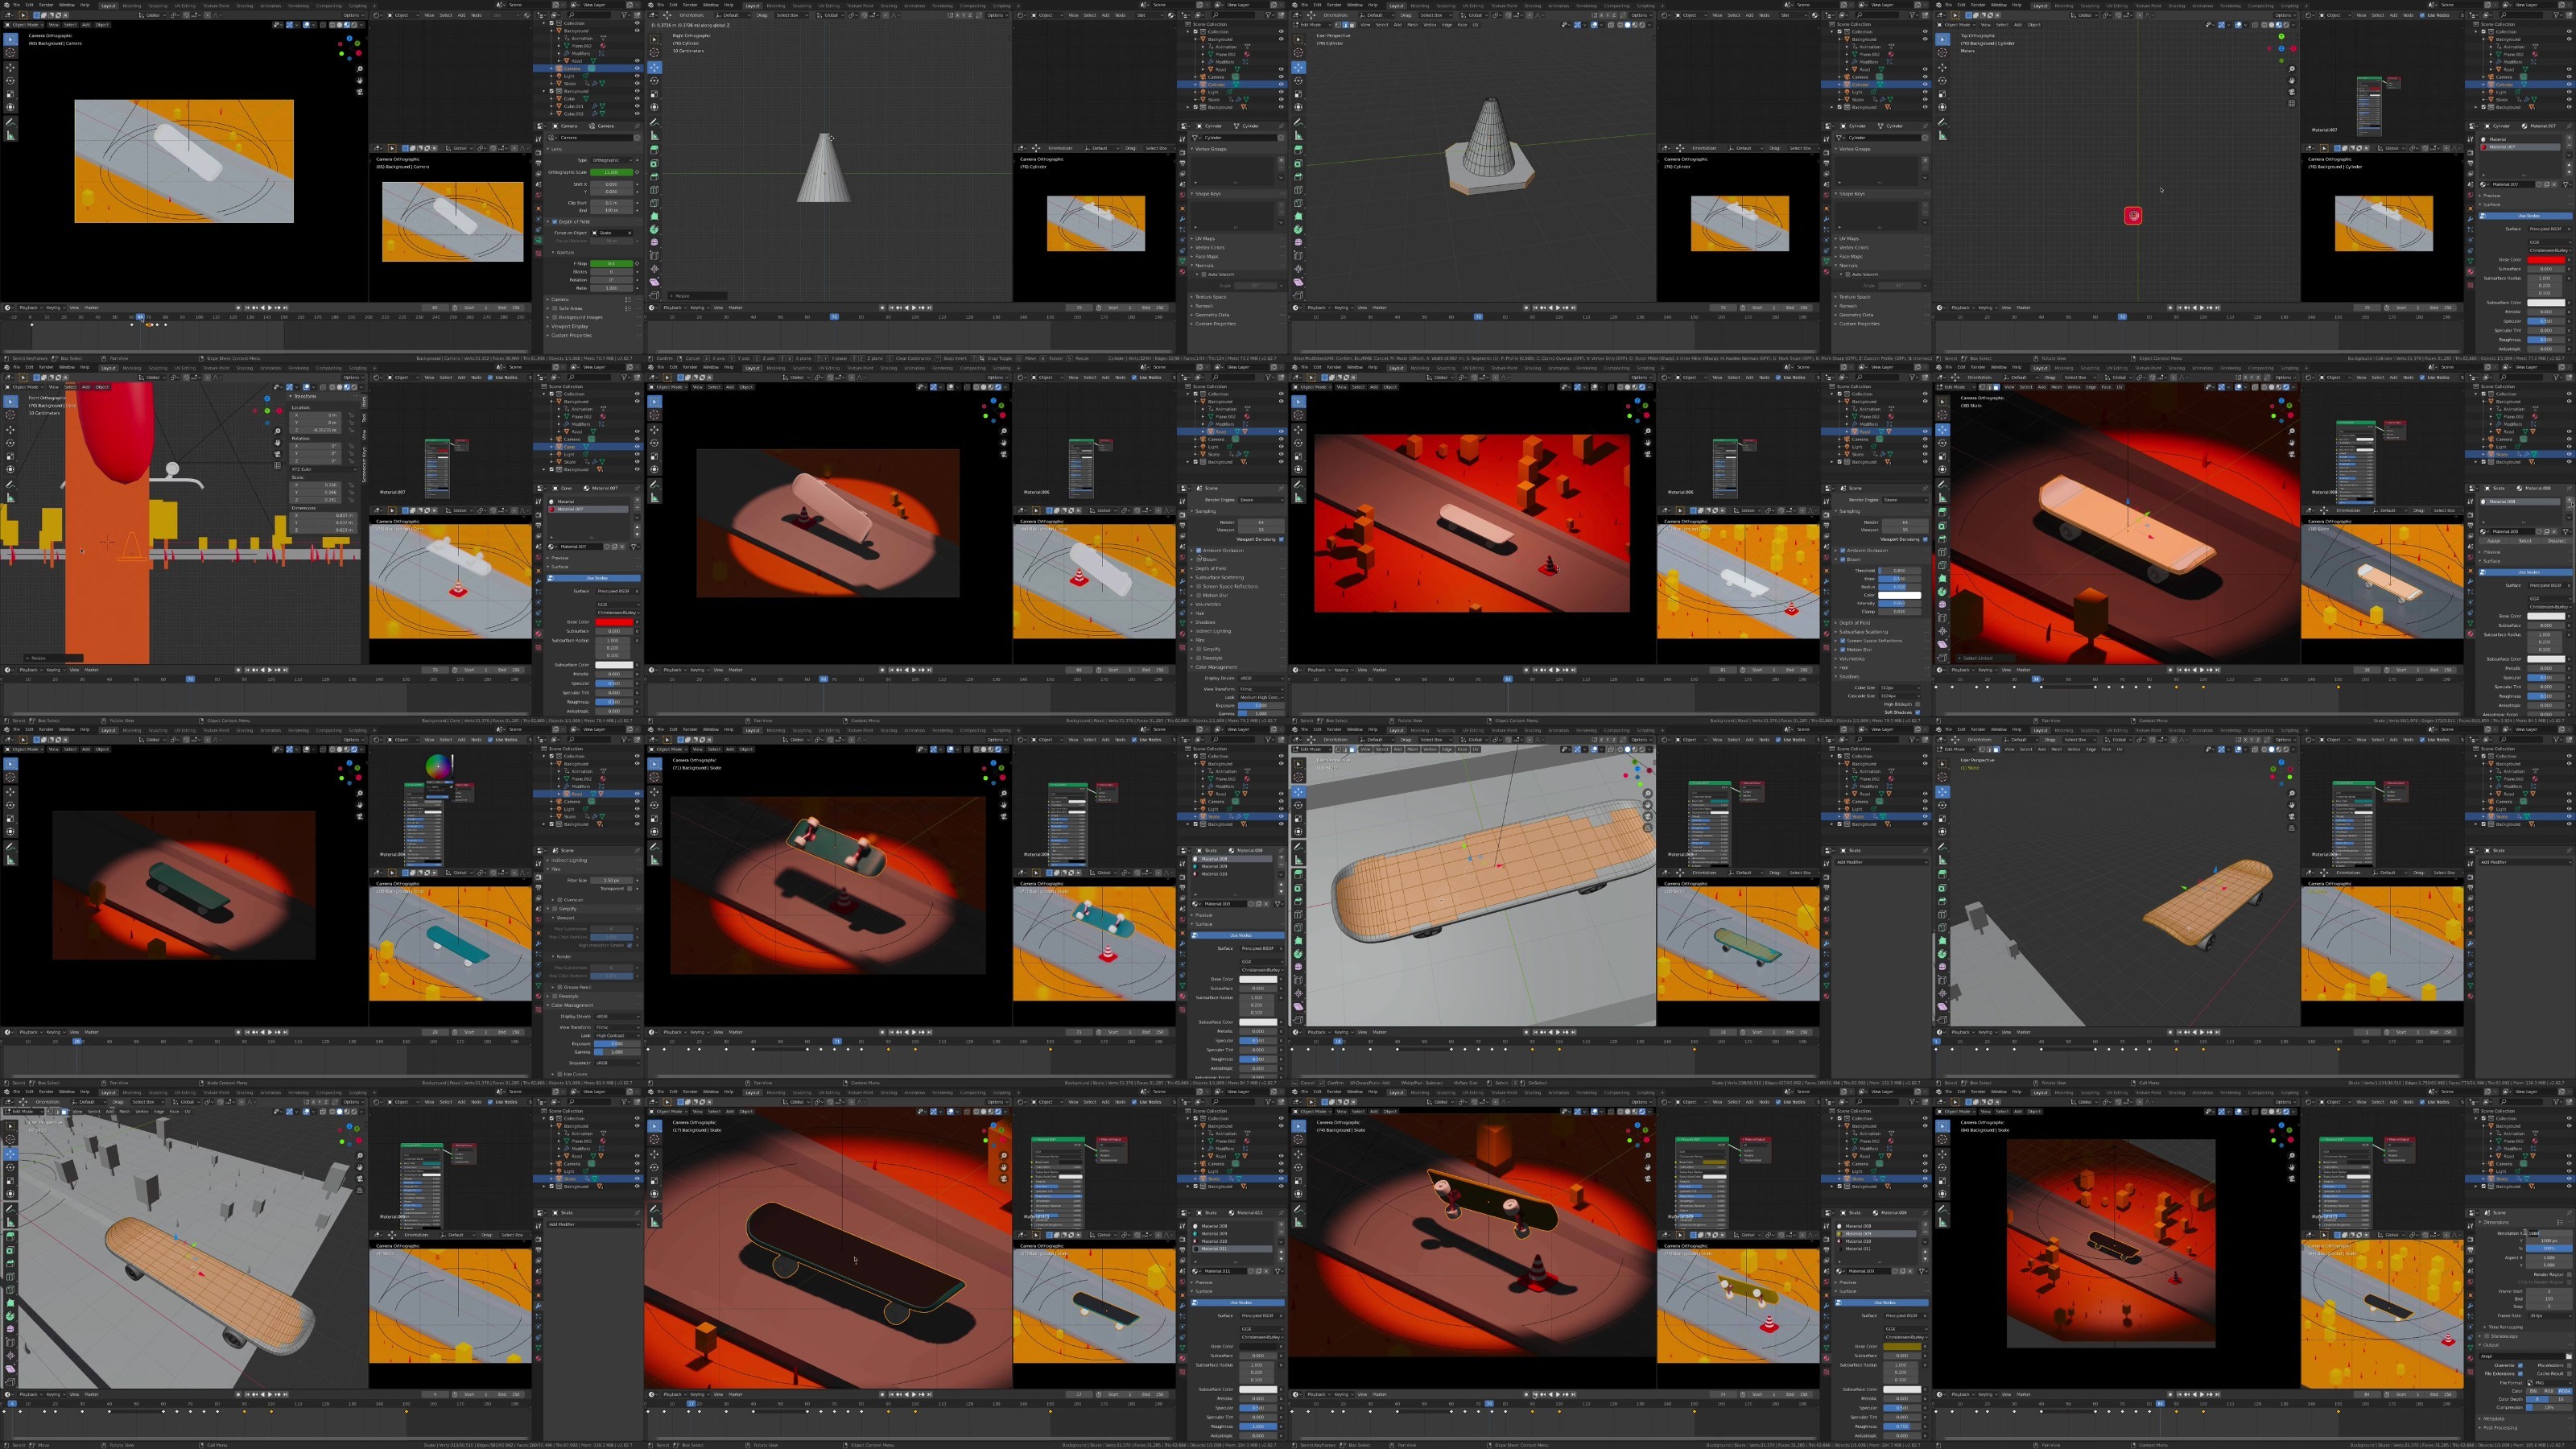Click Options button in Bloom-settings frame header
2576x1449 pixels.
point(1641,378)
